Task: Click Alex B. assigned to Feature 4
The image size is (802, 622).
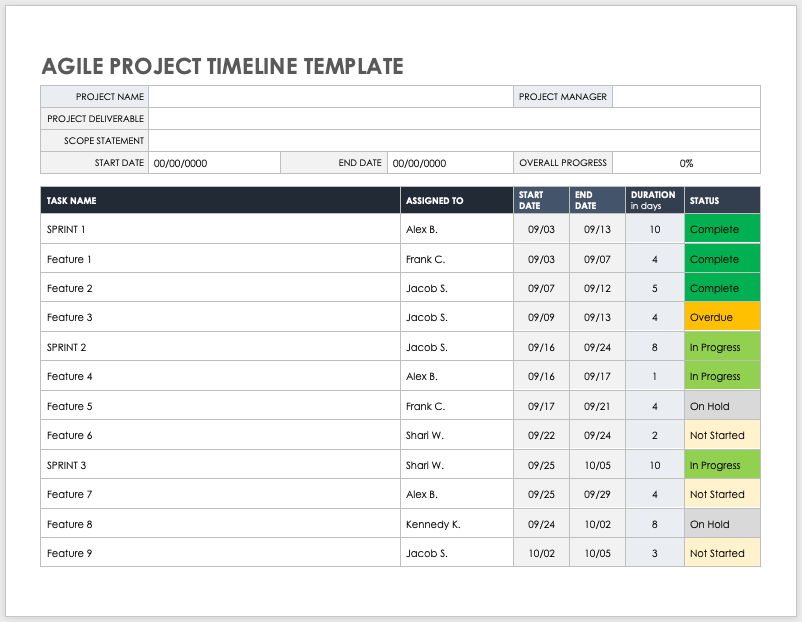Action: (427, 376)
